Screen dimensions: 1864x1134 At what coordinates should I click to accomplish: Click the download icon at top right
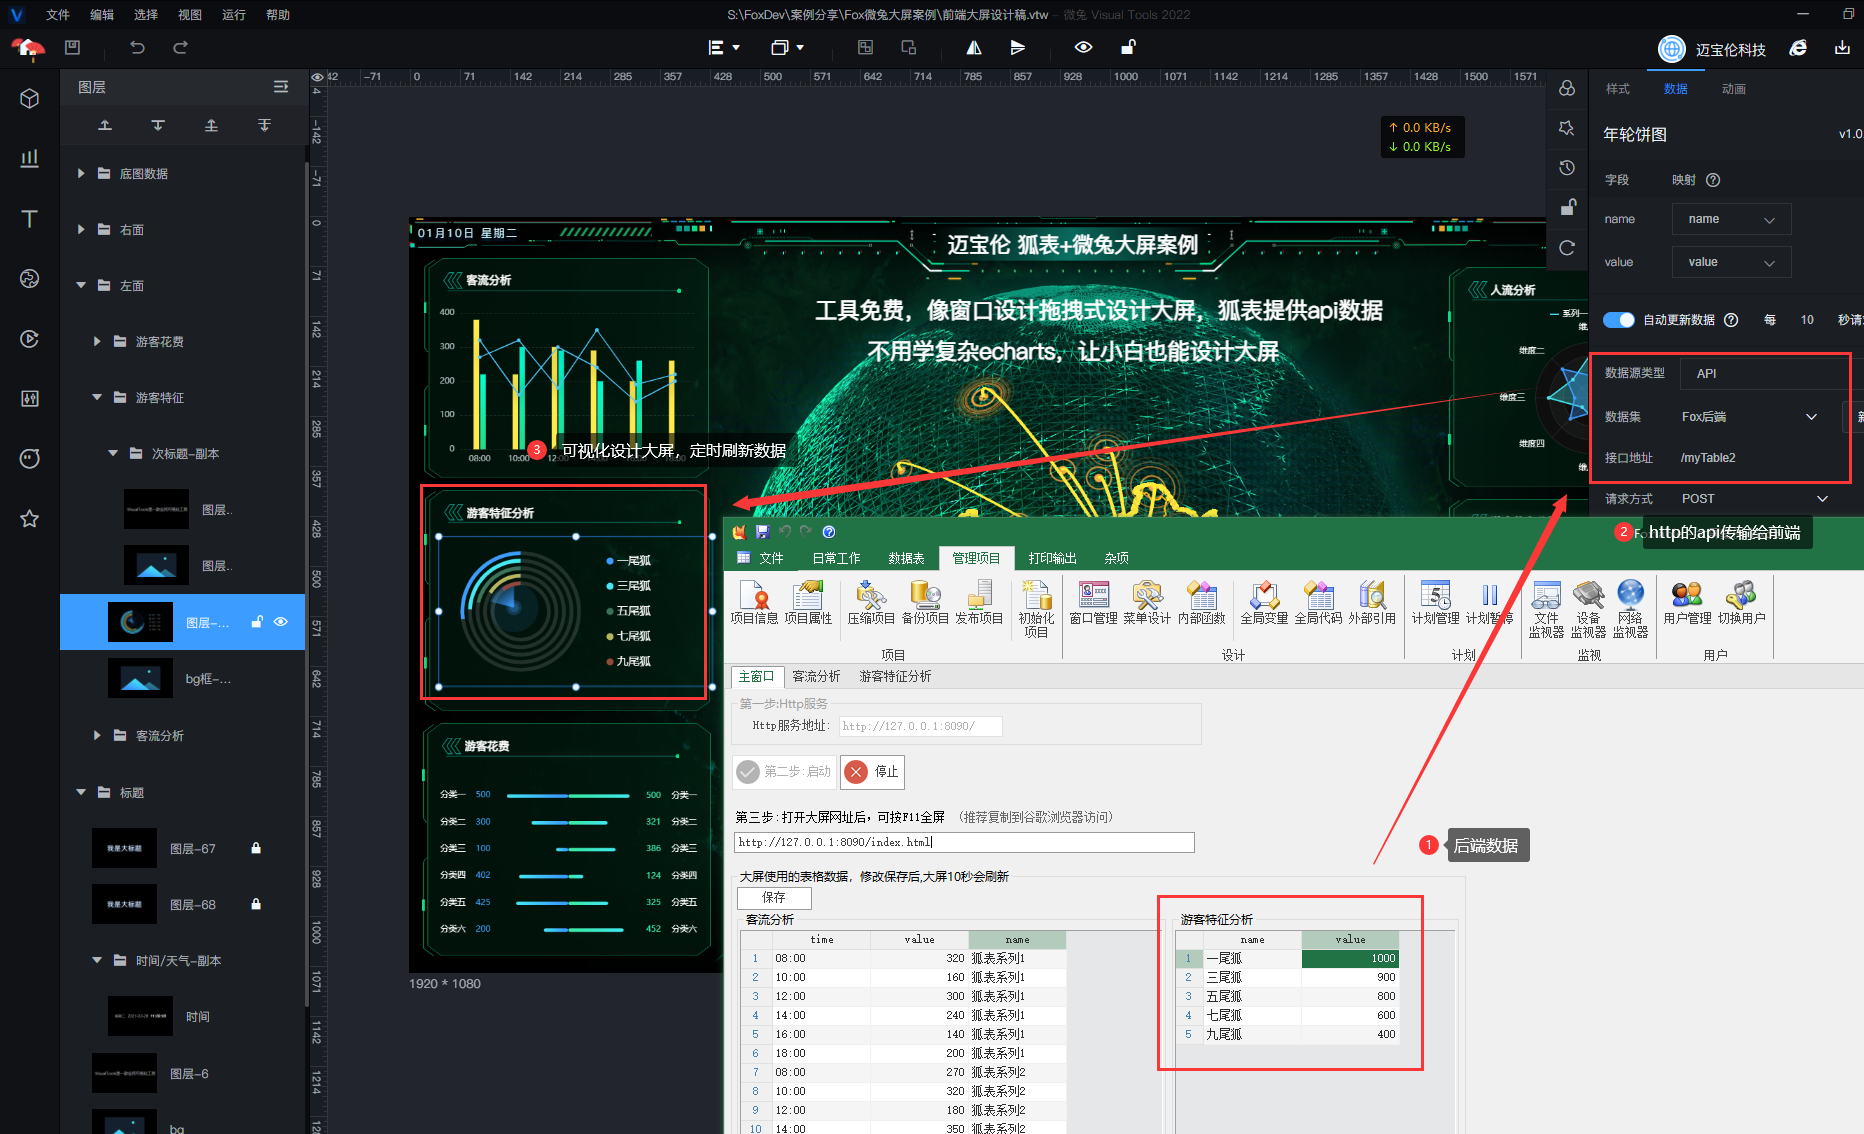coord(1842,47)
